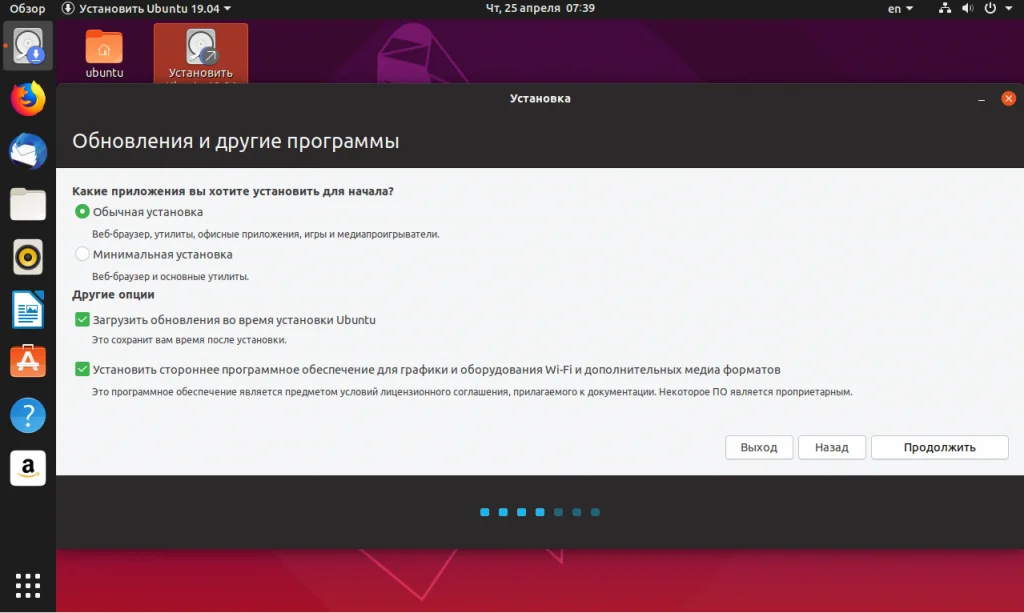Open the Amazon launcher in the dock
Image resolution: width=1024 pixels, height=613 pixels.
[x=27, y=468]
